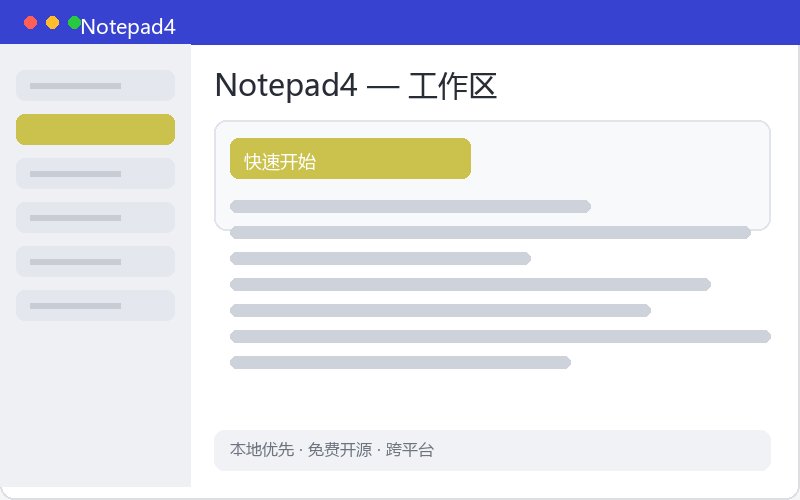Click the 快速开始 button

click(x=350, y=159)
